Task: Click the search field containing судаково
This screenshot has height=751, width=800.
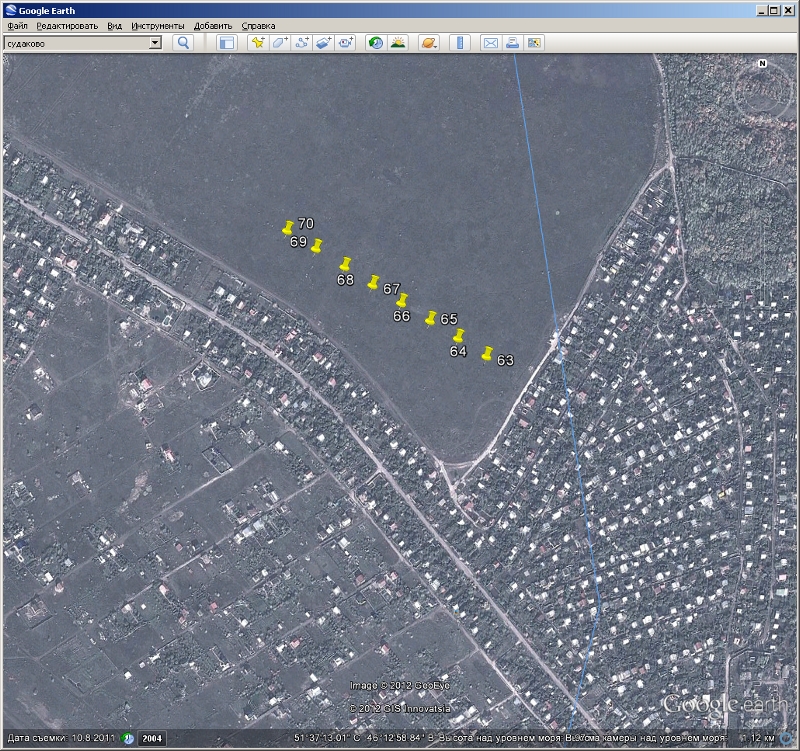Action: [77, 43]
